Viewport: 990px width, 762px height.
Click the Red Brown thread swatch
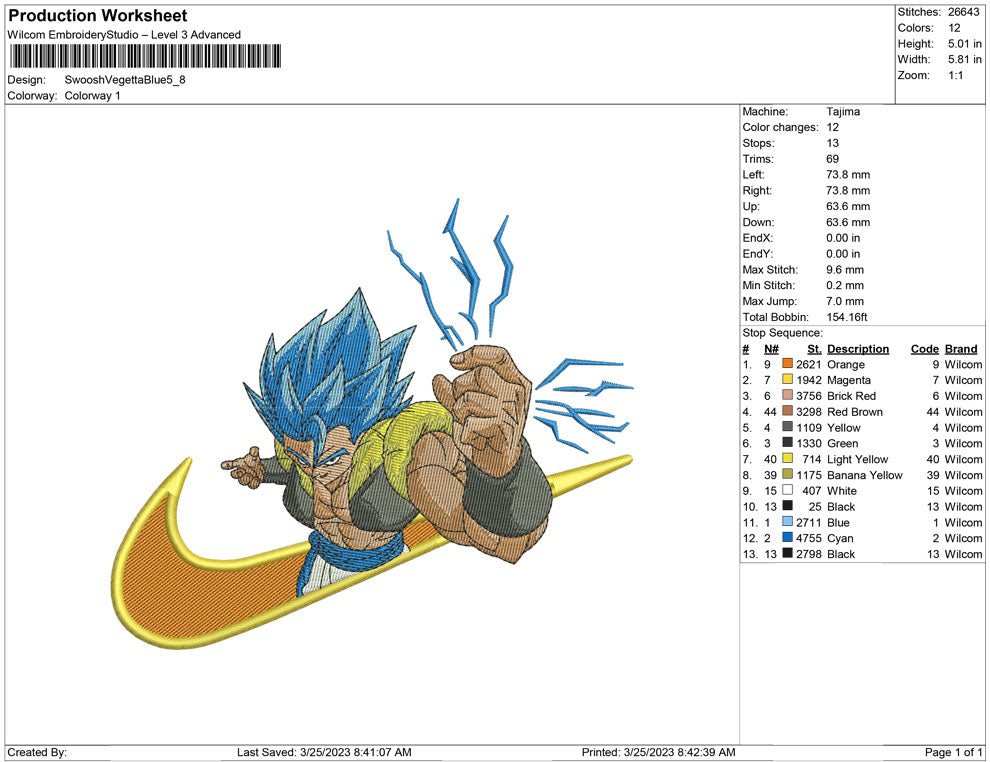click(x=787, y=411)
